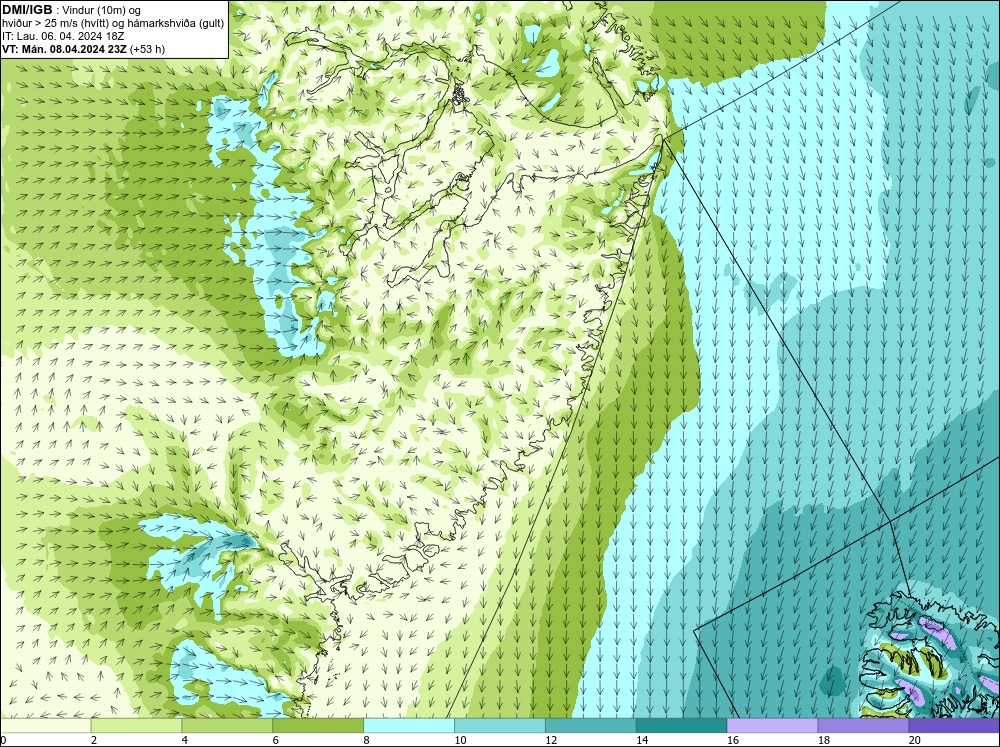The width and height of the screenshot is (1000, 747).
Task: Click the DMI/IGB title text
Action: [x=29, y=10]
